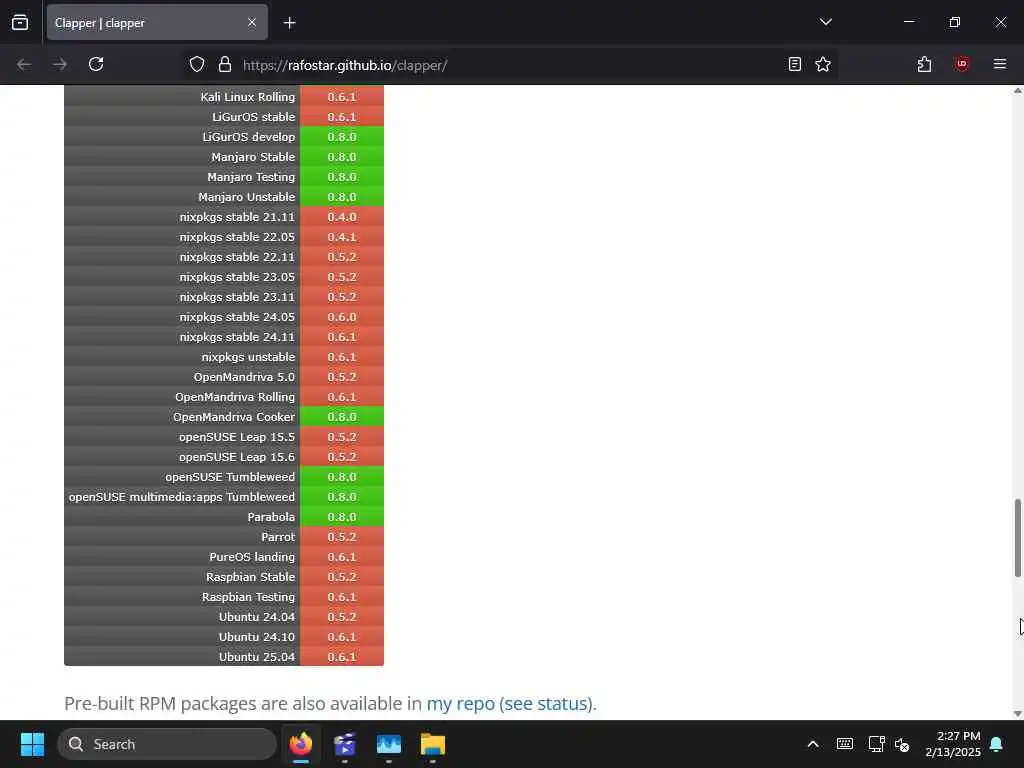Screen dimensions: 1024x768
Task: Open the touch keyboard tray icon
Action: point(844,744)
